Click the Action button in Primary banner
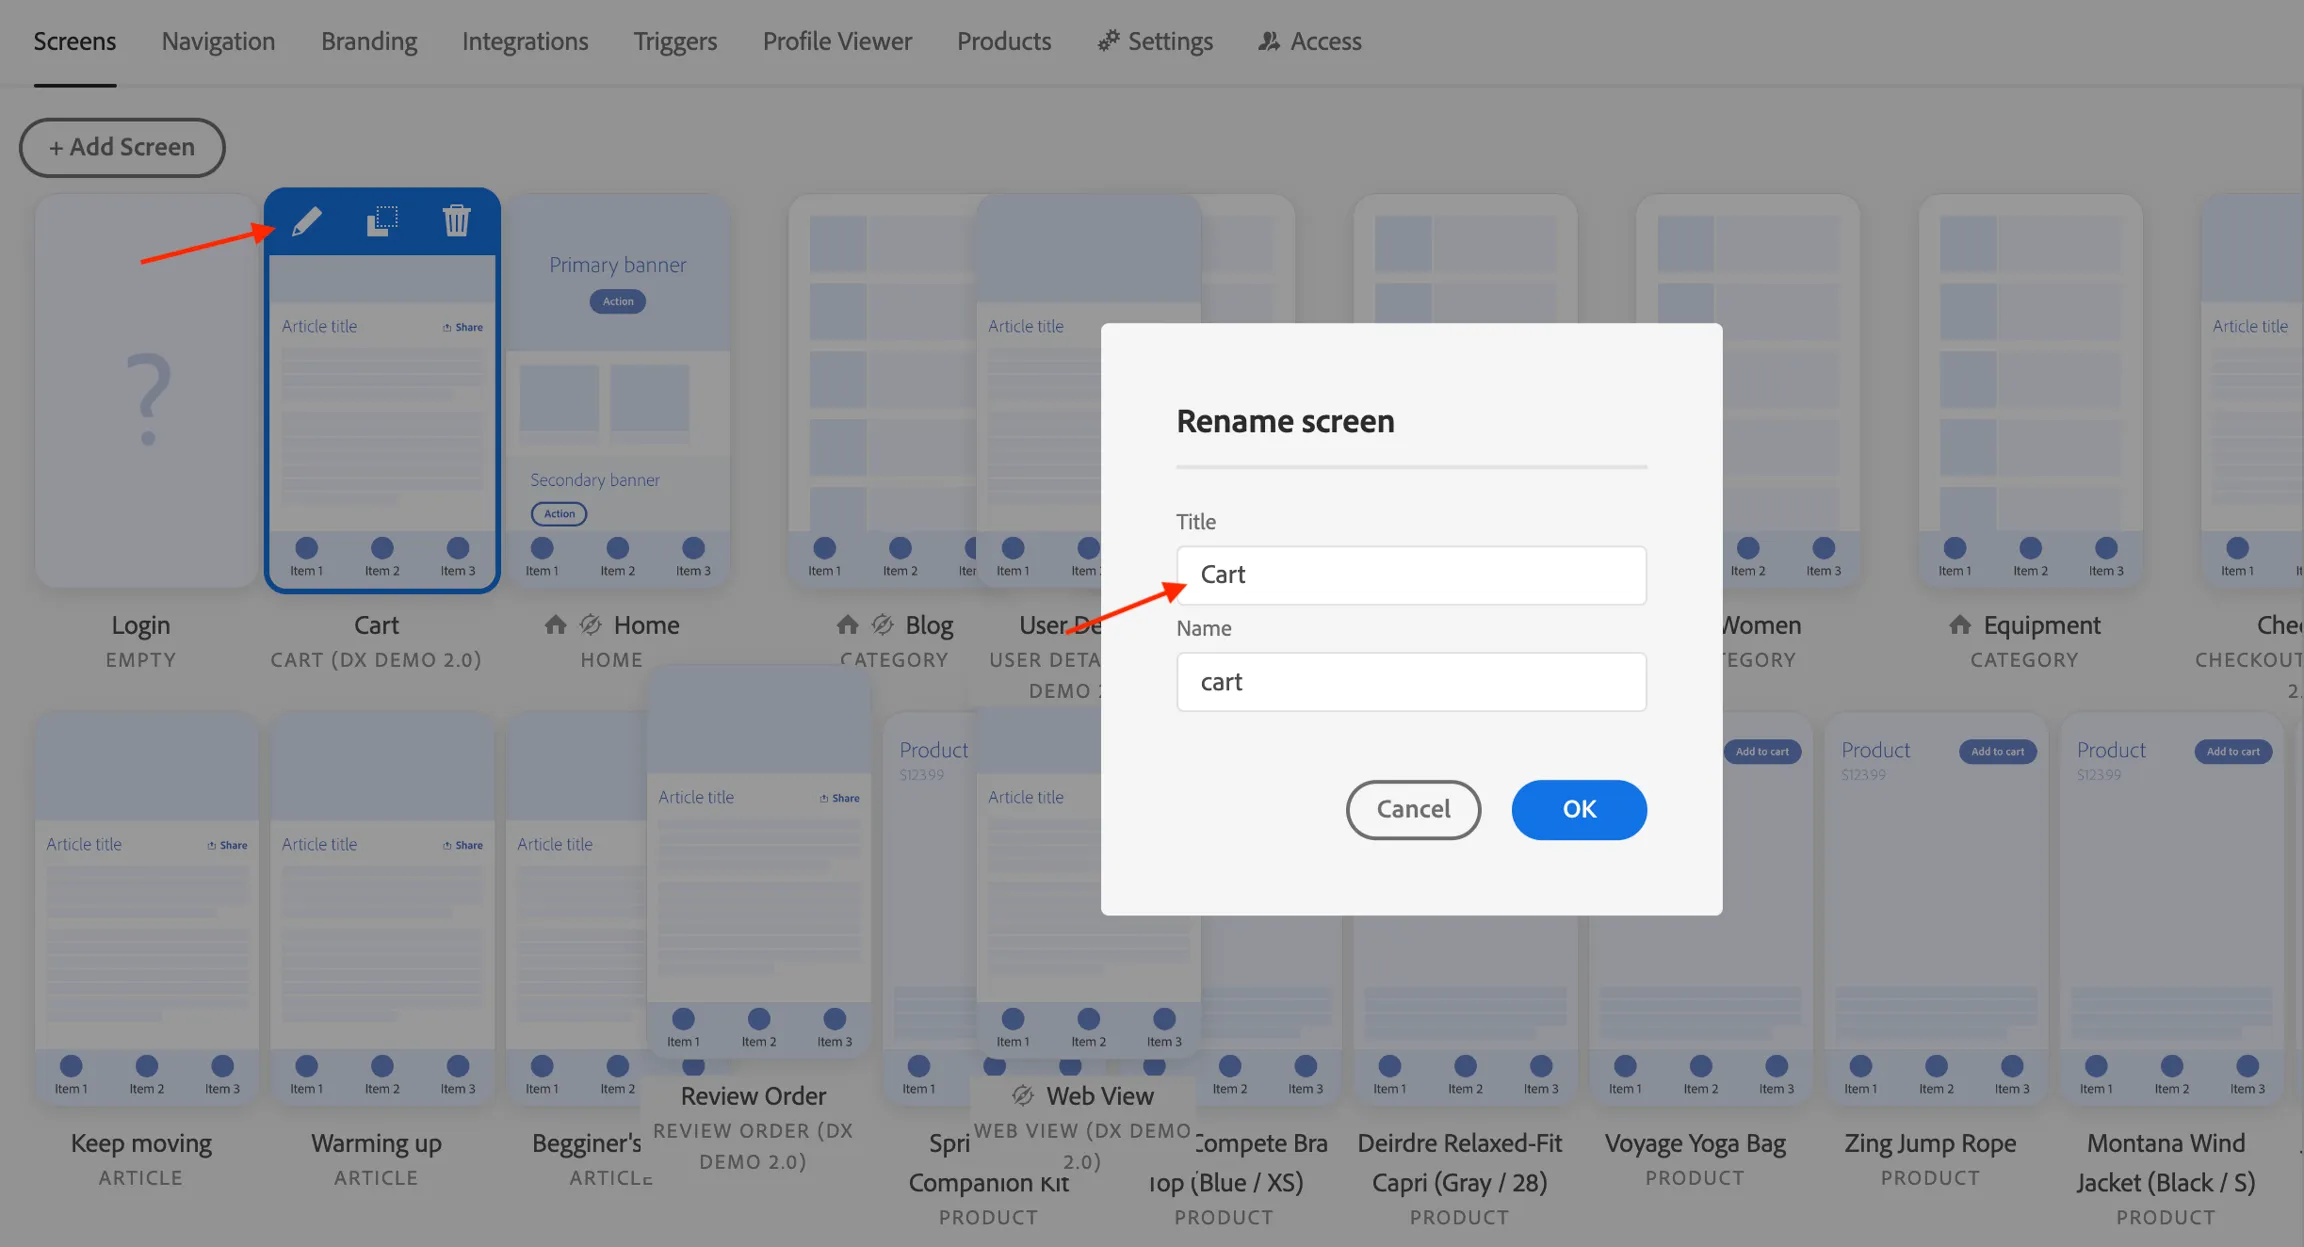 [x=618, y=301]
